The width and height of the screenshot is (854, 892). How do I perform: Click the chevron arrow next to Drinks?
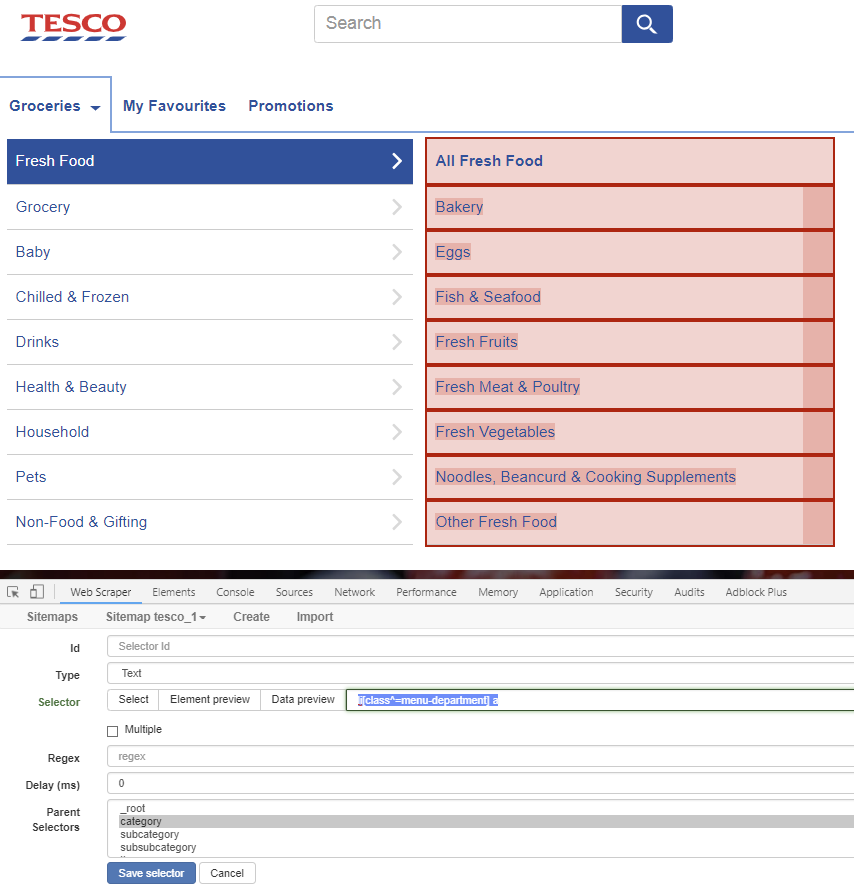pos(397,342)
